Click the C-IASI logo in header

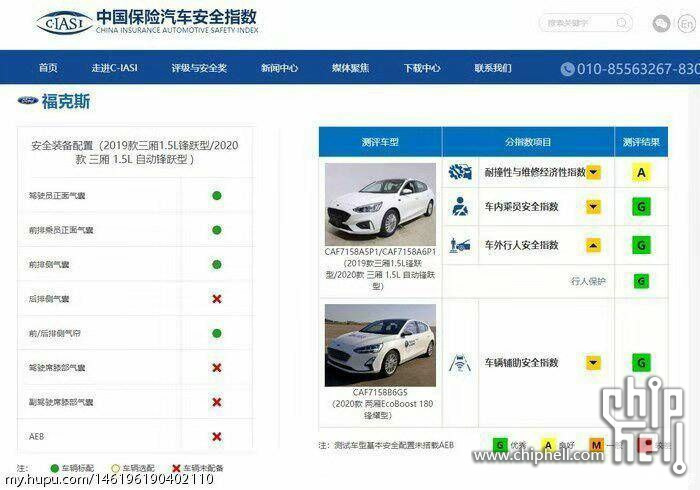tap(64, 23)
